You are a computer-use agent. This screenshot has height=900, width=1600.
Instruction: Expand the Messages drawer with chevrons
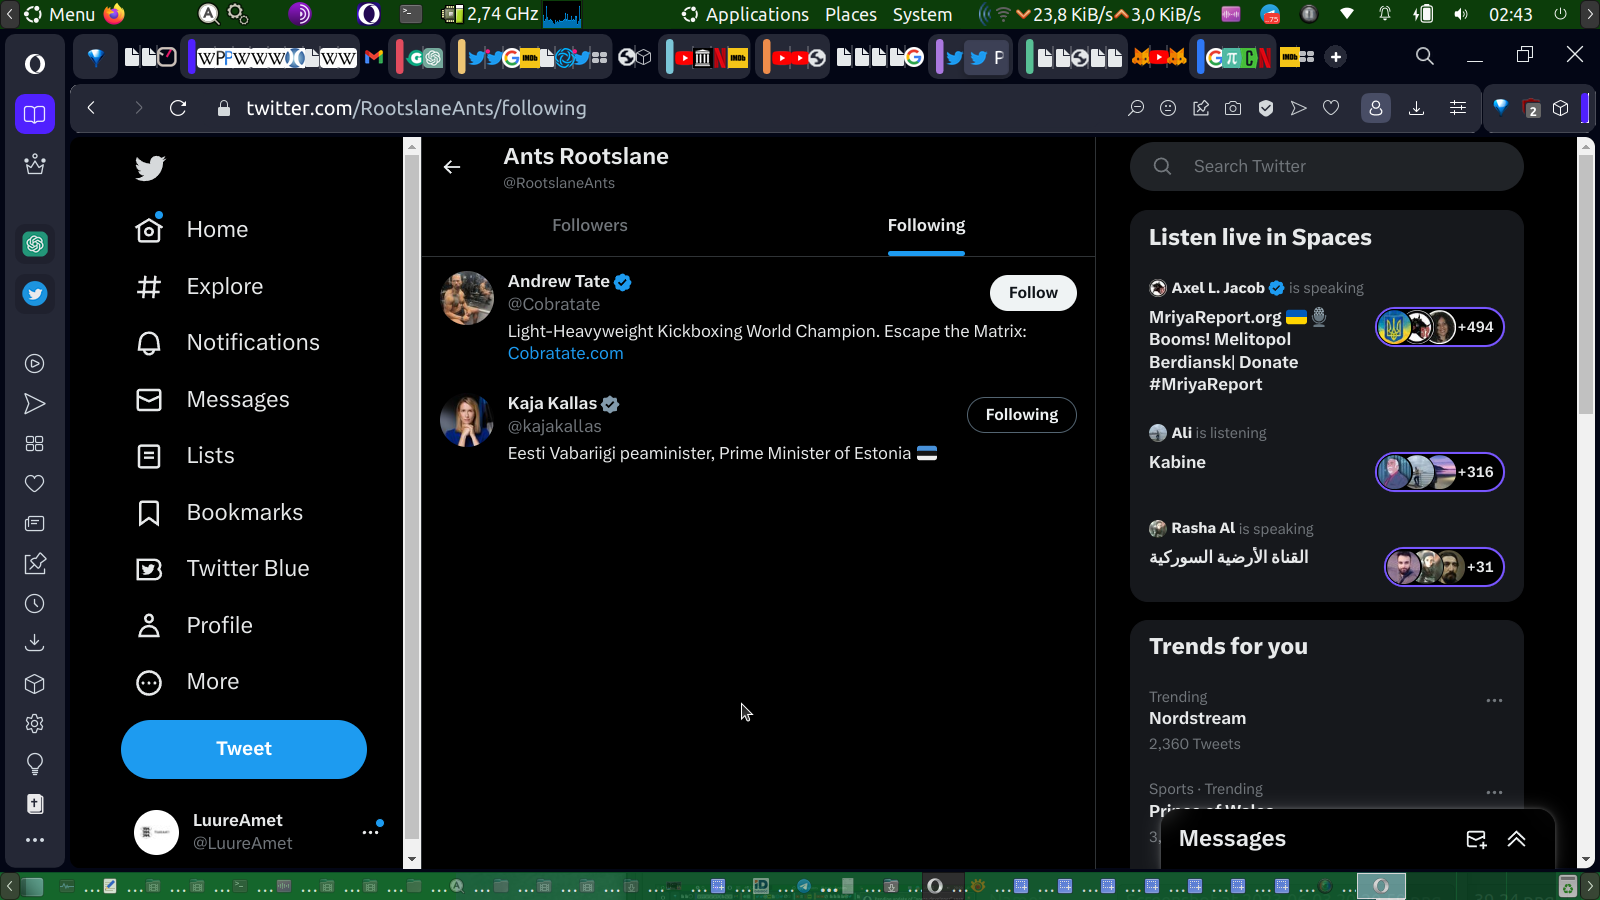(1516, 839)
